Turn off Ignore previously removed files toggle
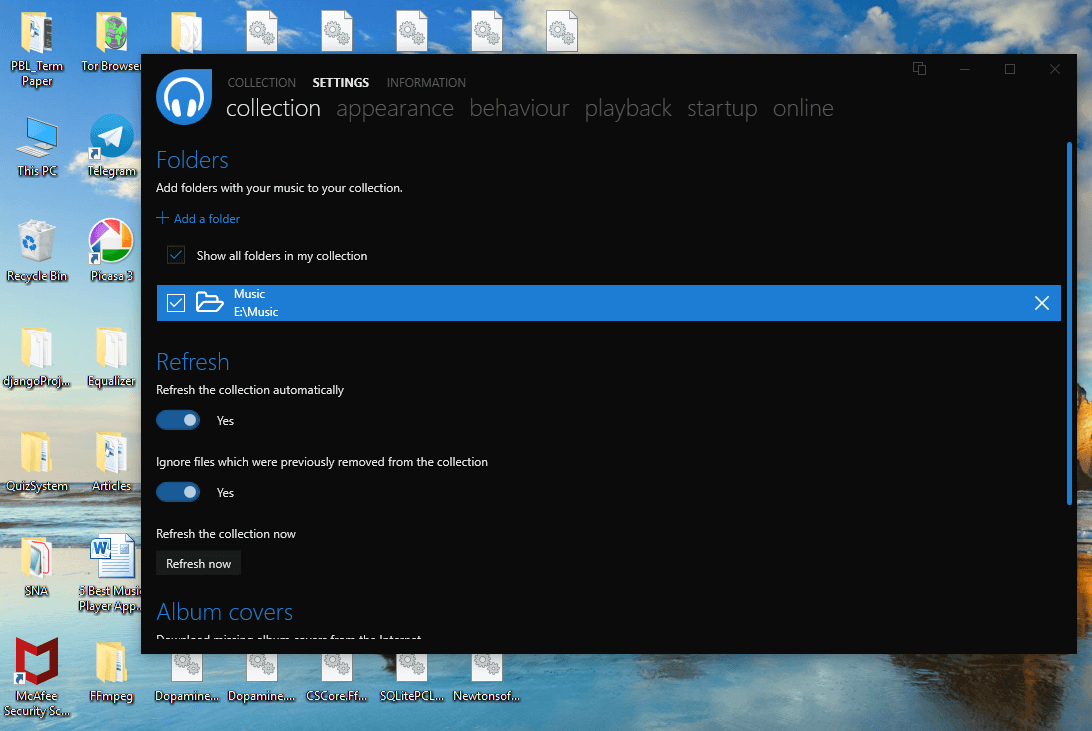The height and width of the screenshot is (731, 1092). 178,493
